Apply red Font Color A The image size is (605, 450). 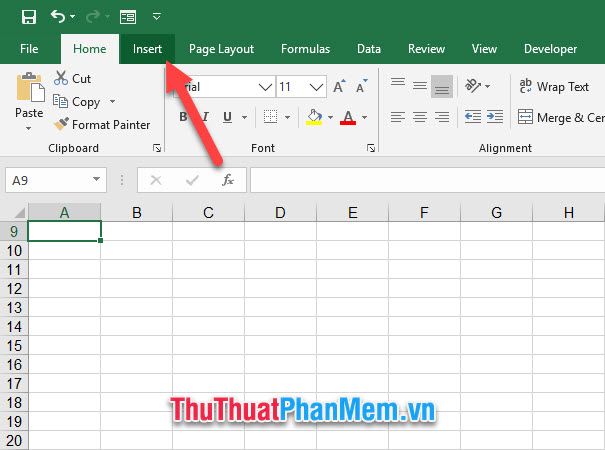coord(348,117)
